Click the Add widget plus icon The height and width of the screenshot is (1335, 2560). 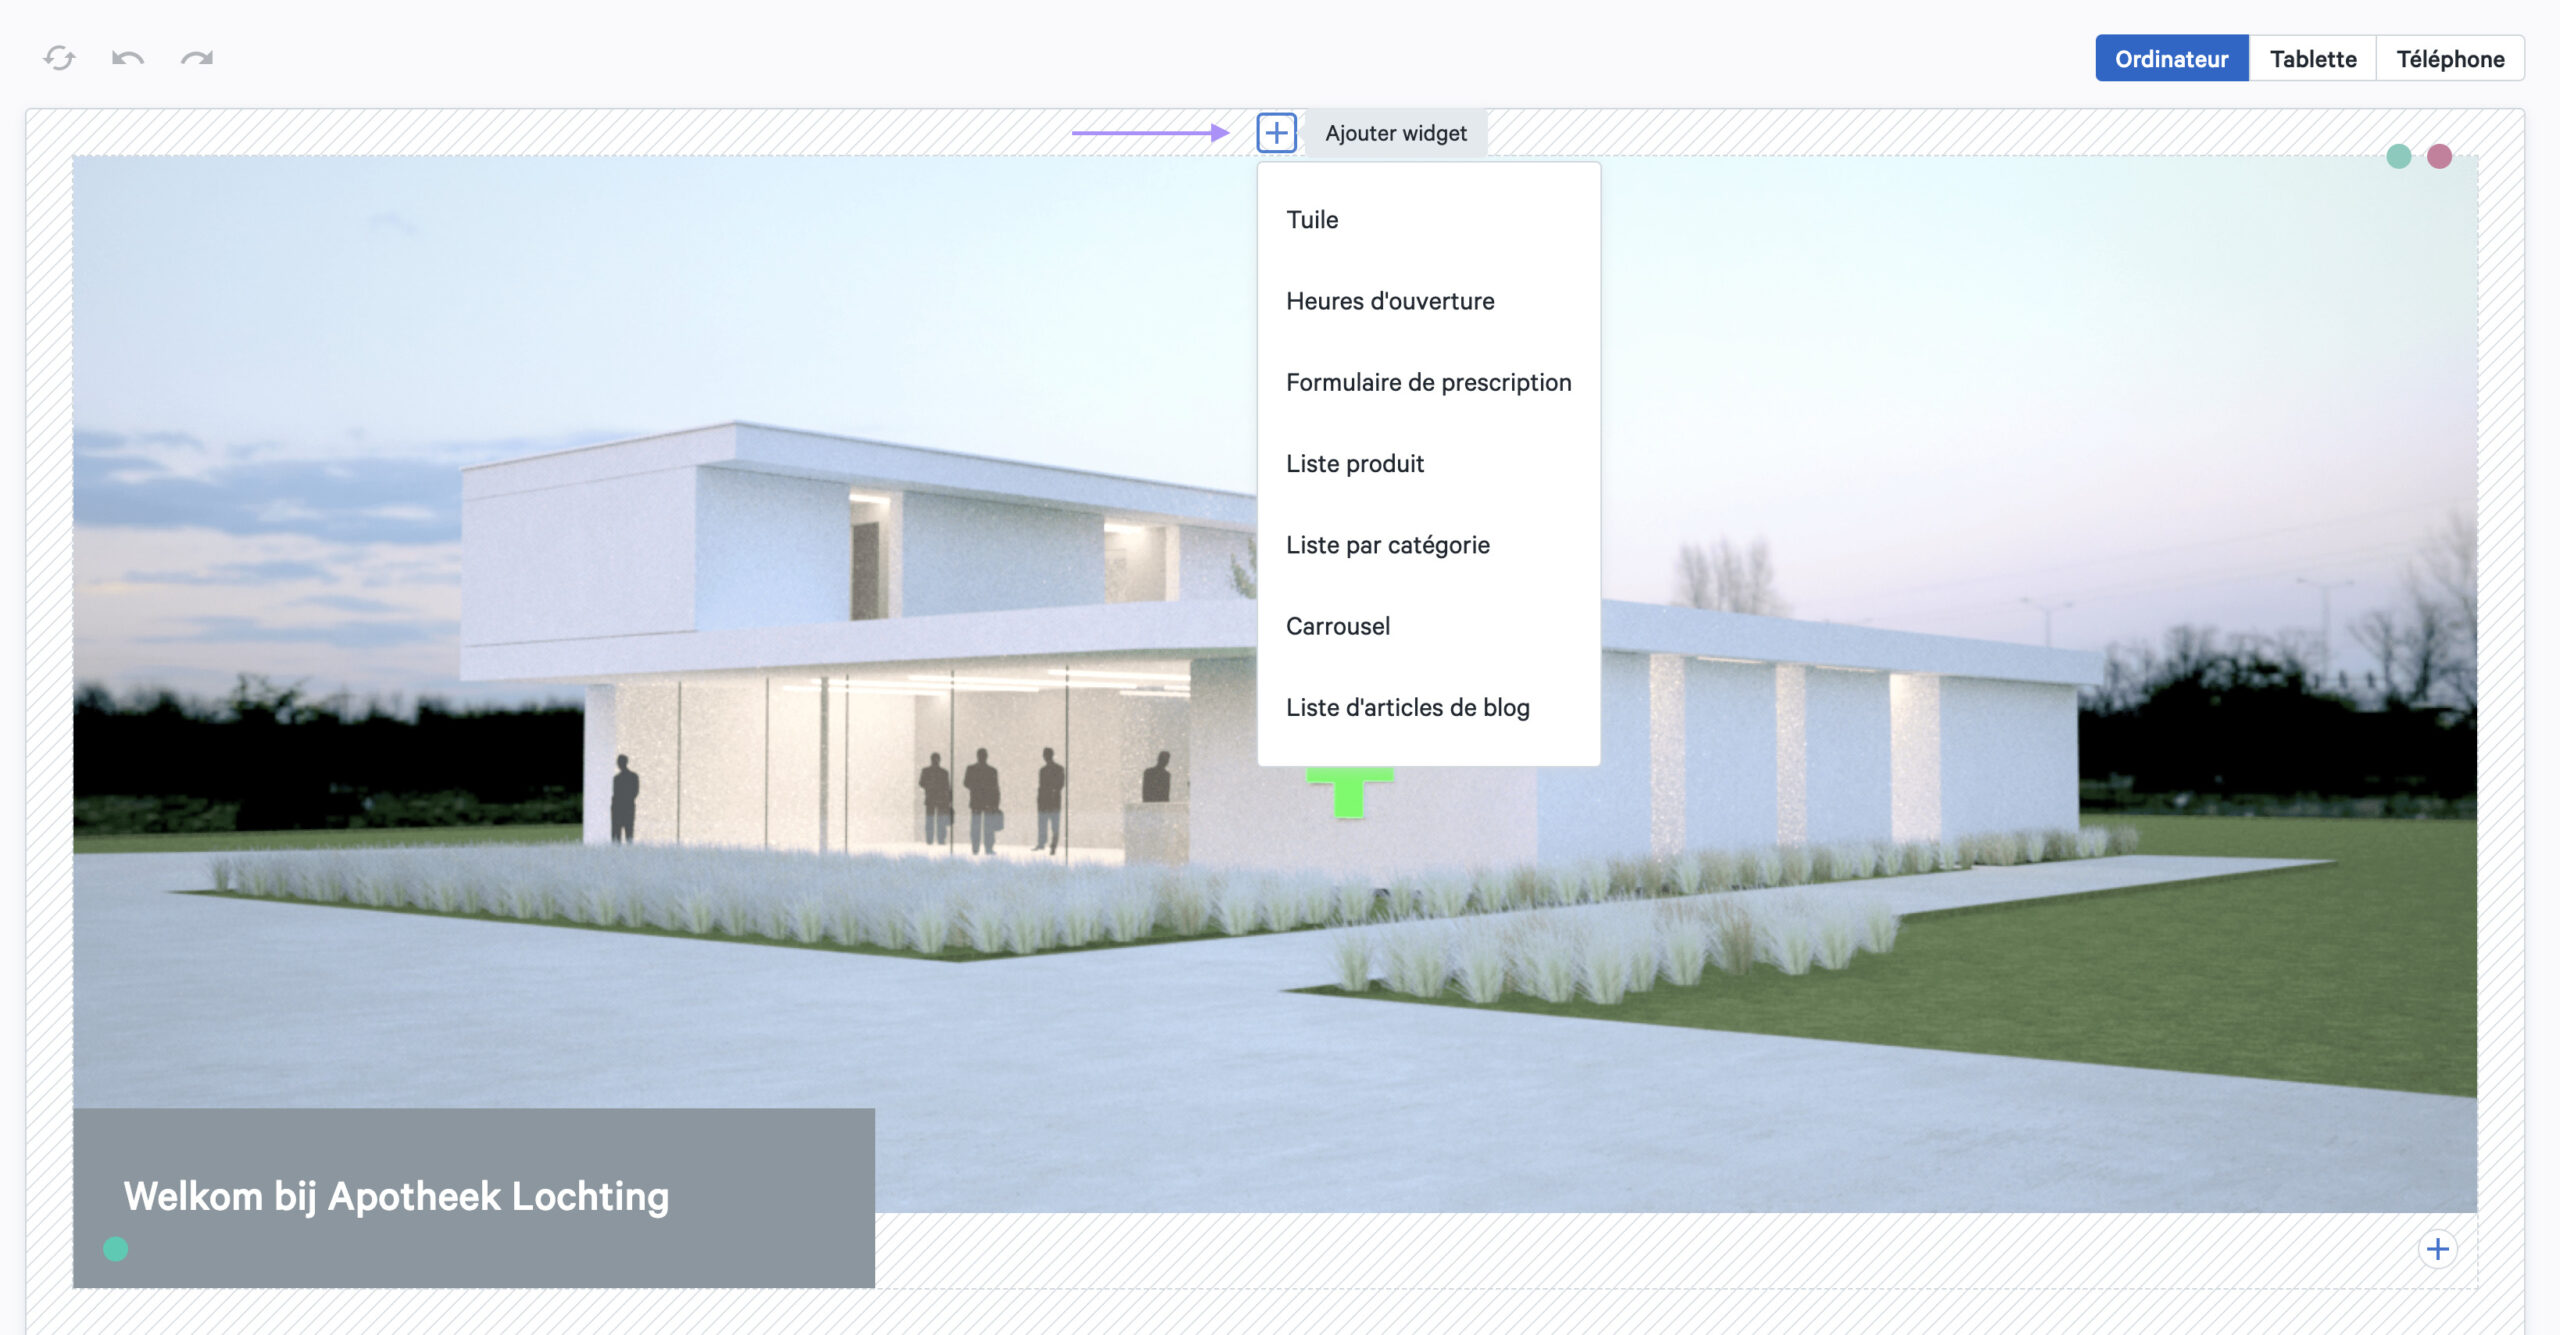pos(1275,132)
